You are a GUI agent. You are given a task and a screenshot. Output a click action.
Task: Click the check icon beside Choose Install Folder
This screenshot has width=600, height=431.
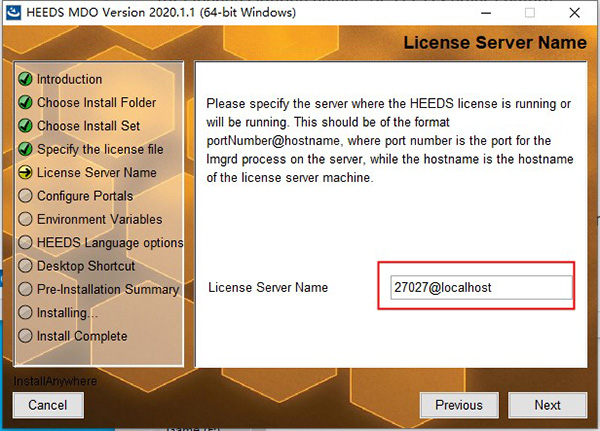[x=25, y=103]
